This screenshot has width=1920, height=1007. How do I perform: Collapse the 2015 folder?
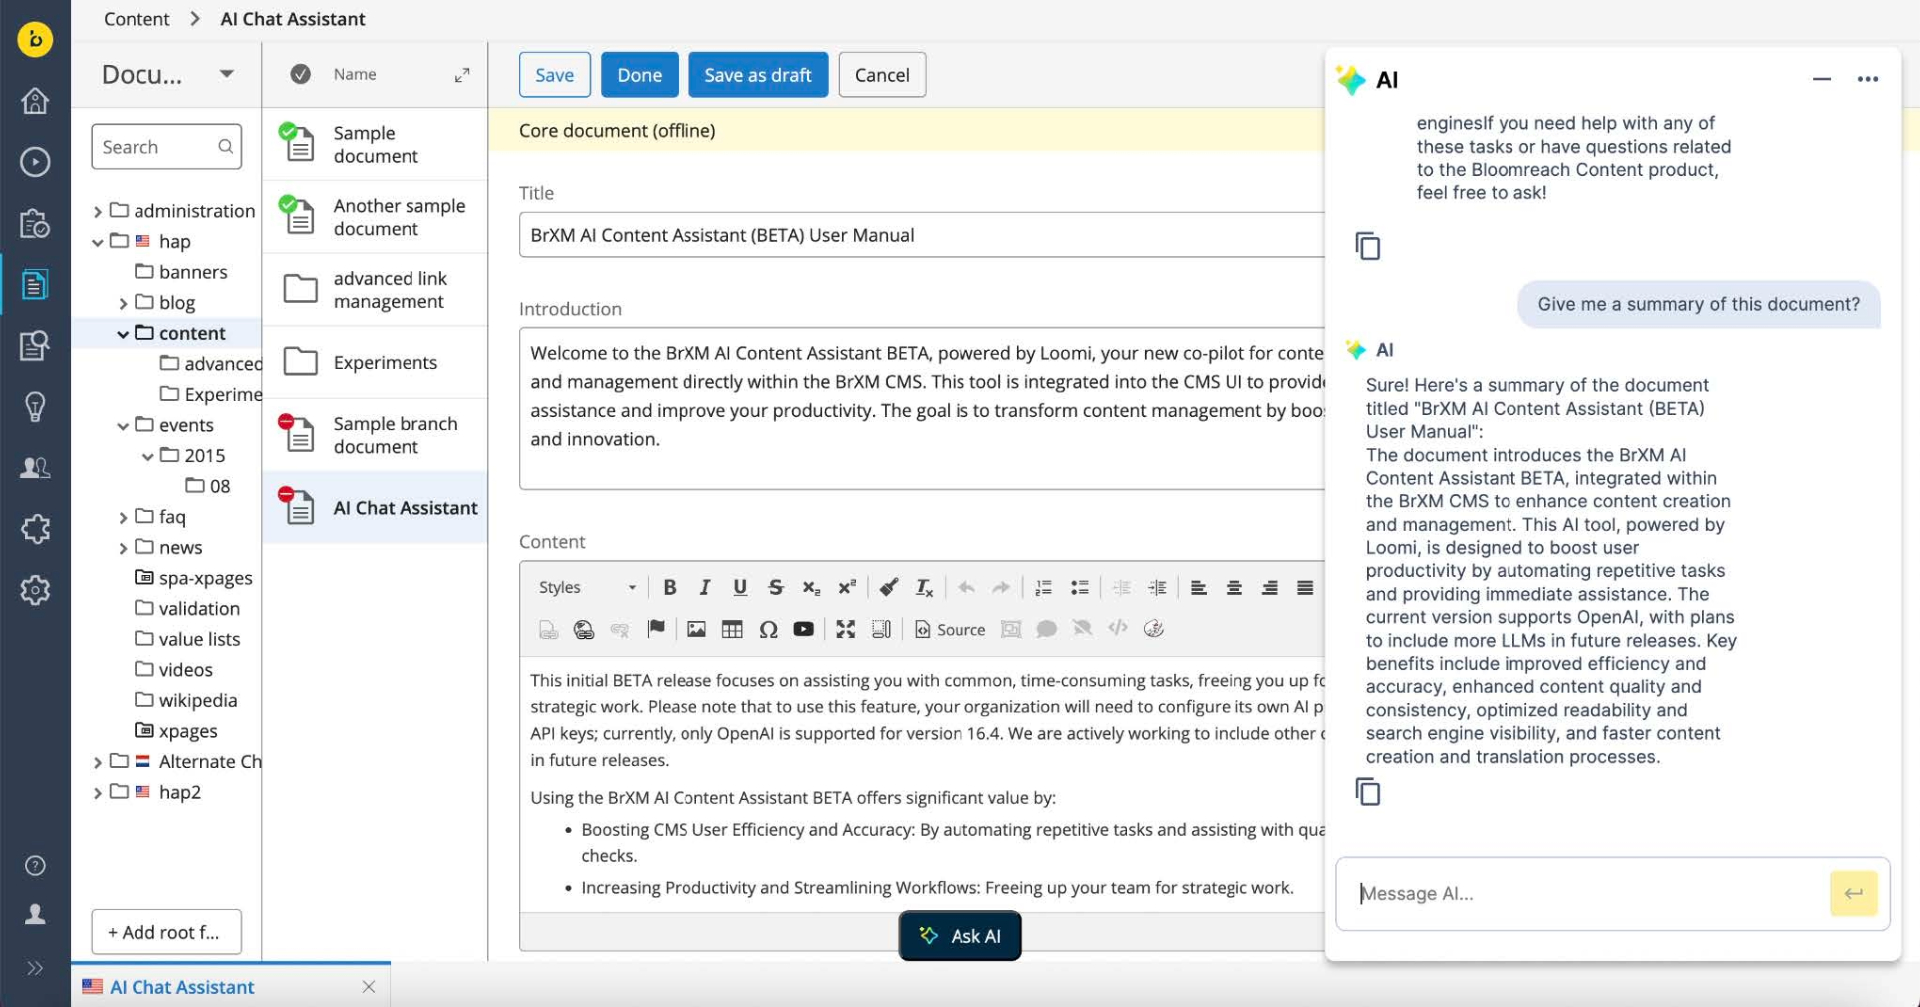148,456
